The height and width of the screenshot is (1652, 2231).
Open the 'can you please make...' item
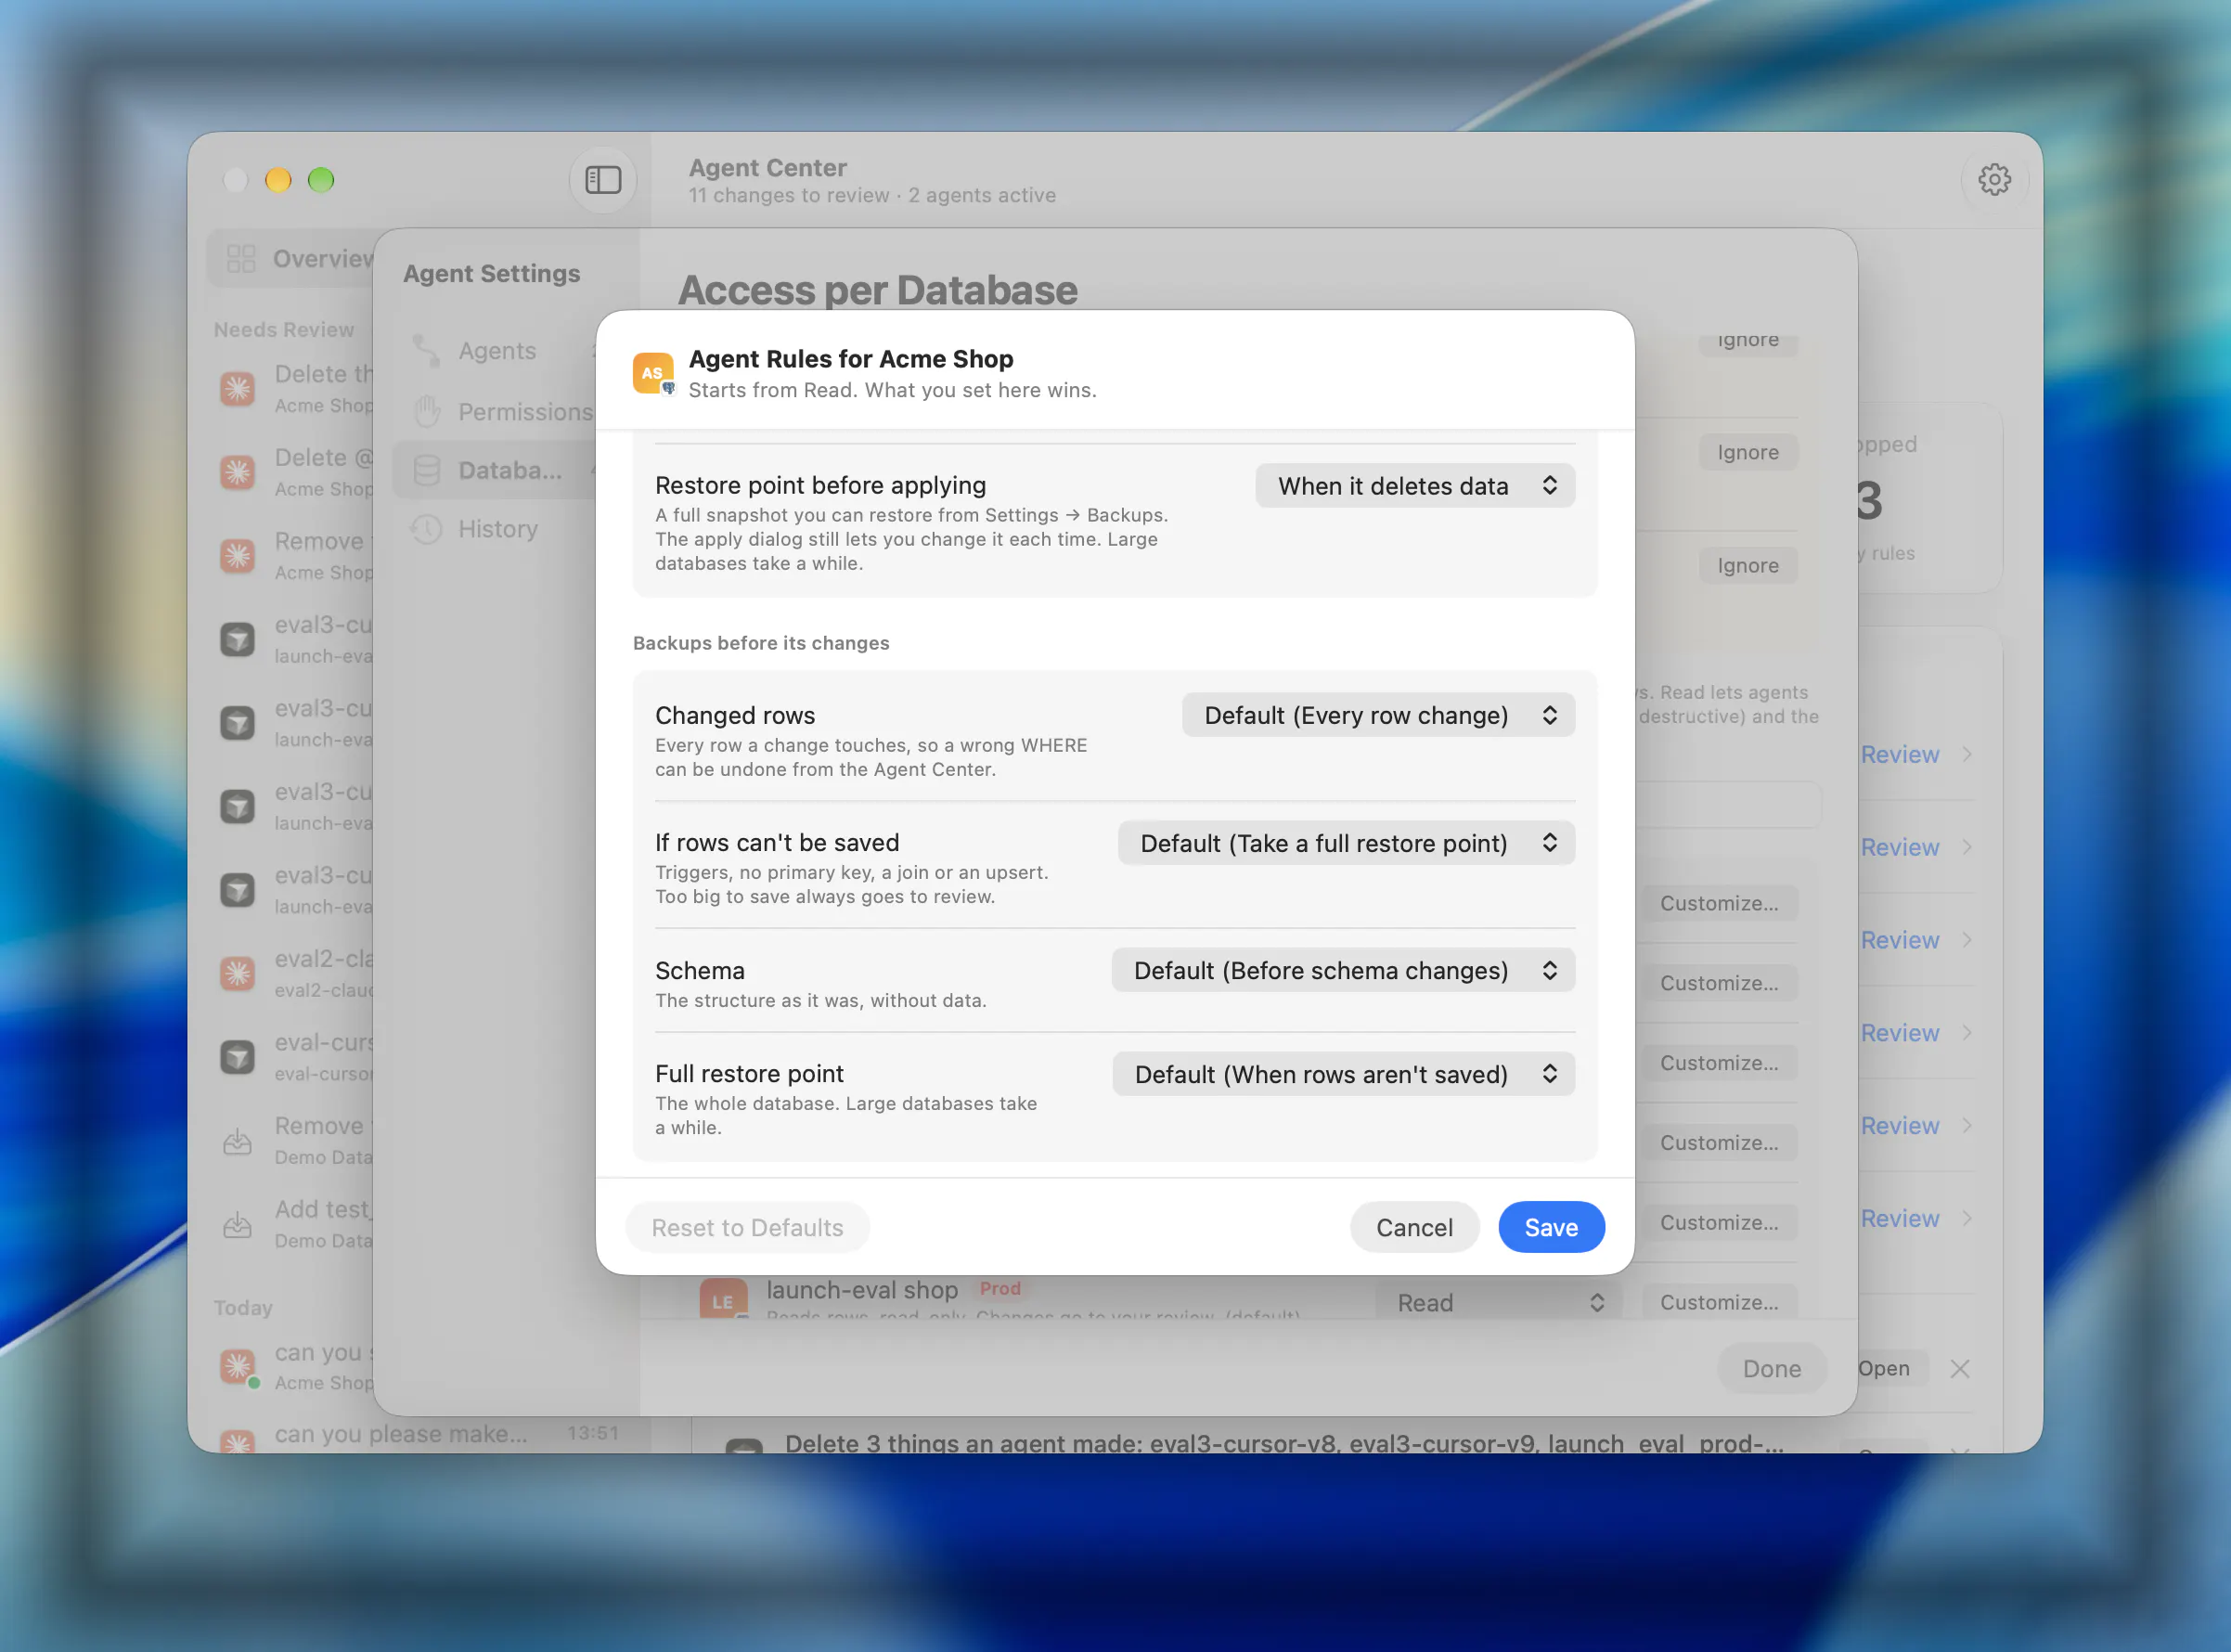coord(420,1435)
